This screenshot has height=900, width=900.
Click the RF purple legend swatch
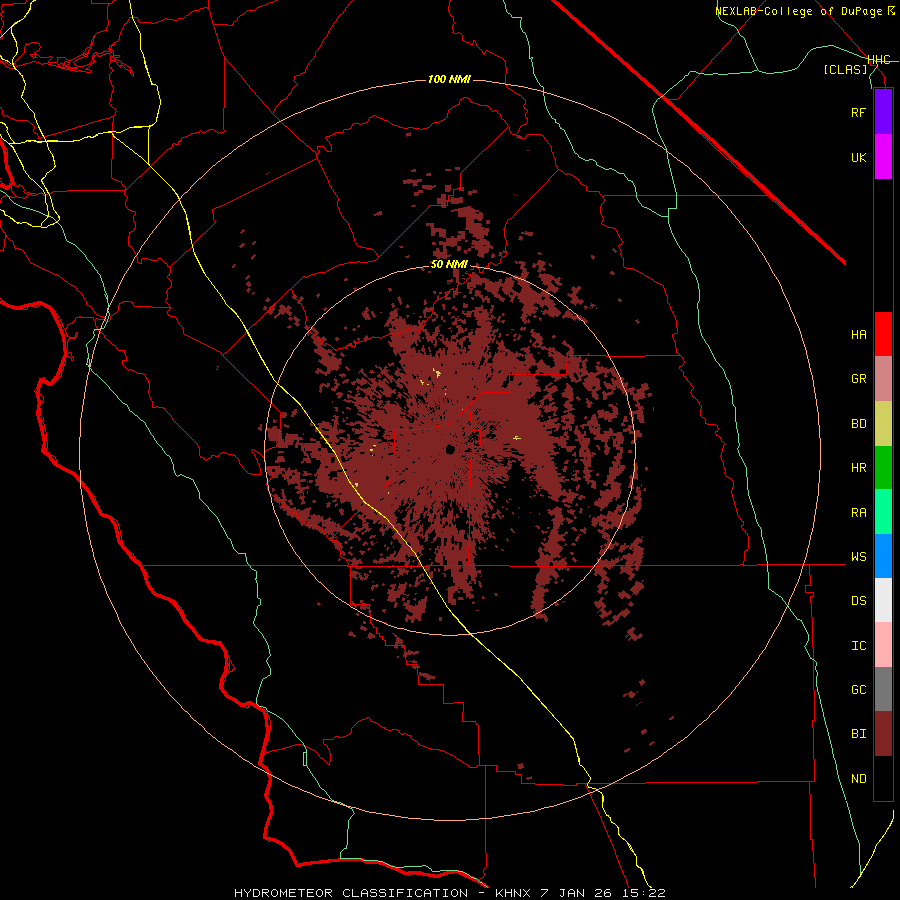(883, 112)
